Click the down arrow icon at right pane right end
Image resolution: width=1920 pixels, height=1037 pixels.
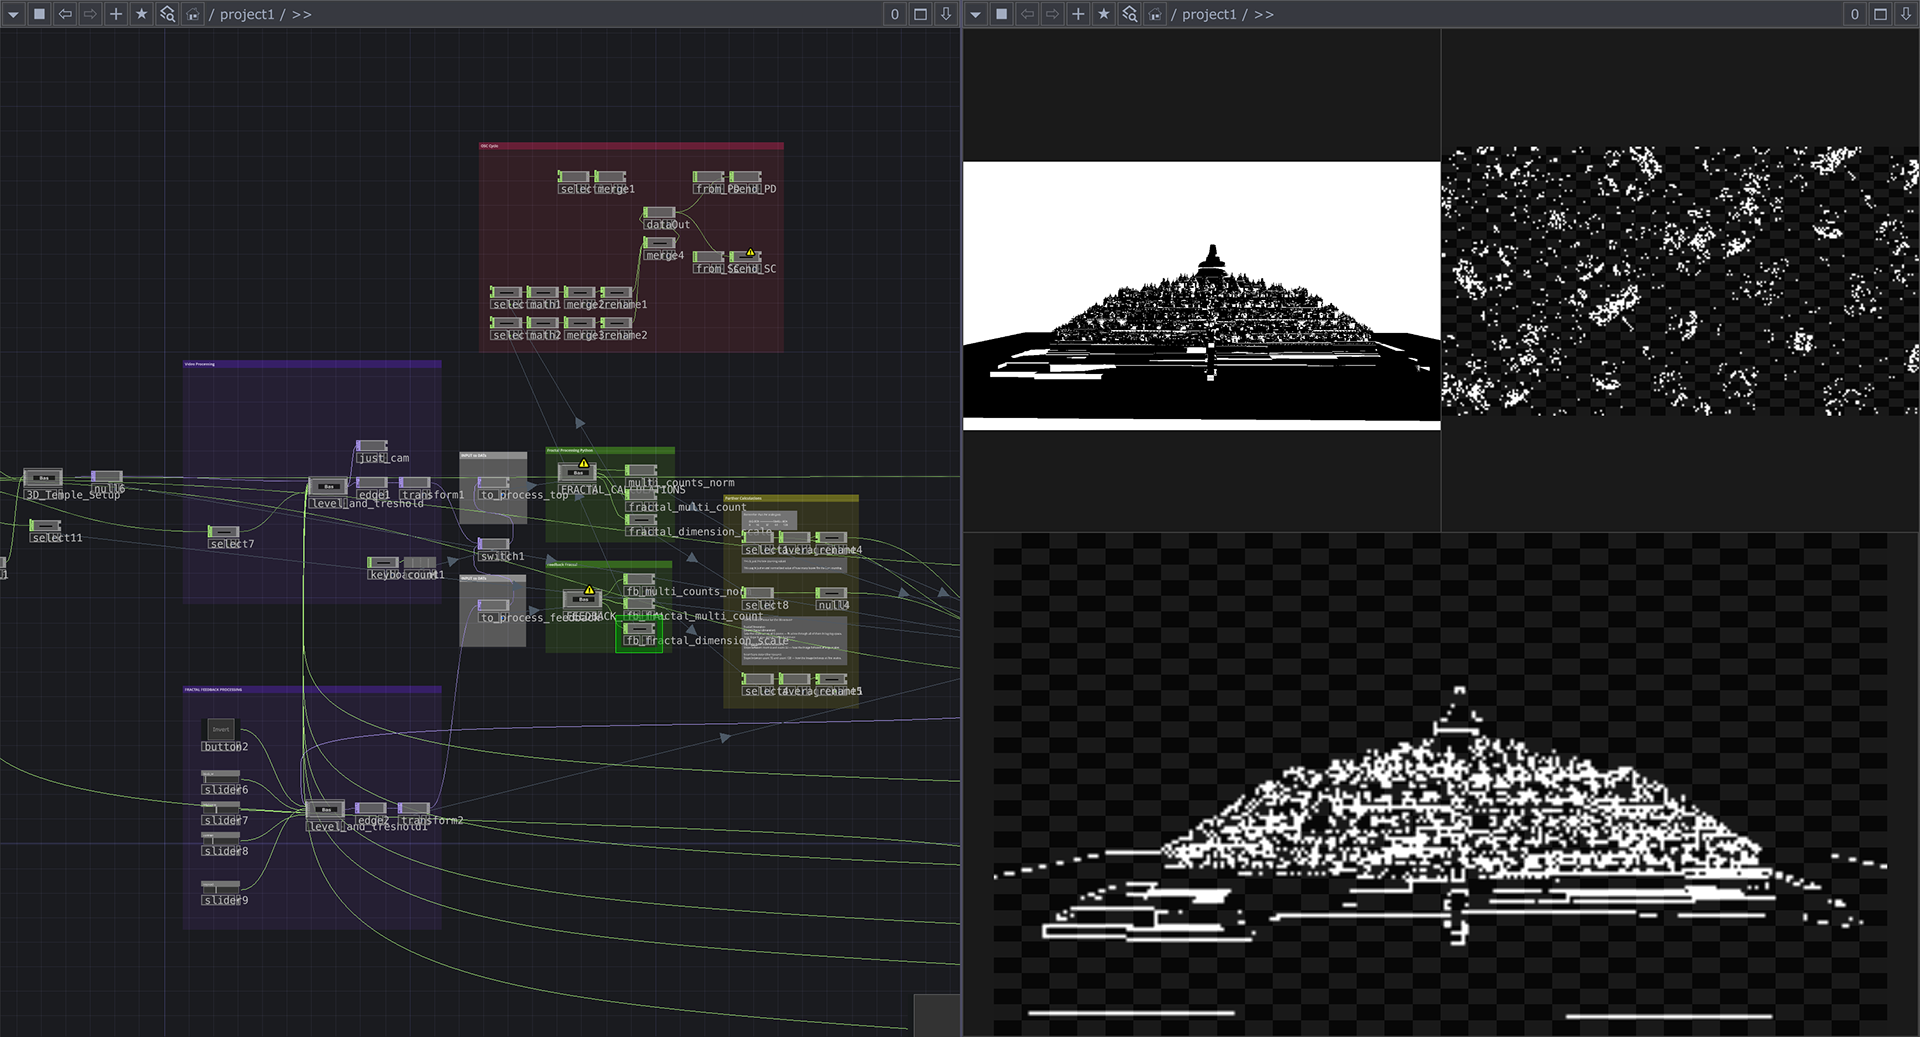1906,14
